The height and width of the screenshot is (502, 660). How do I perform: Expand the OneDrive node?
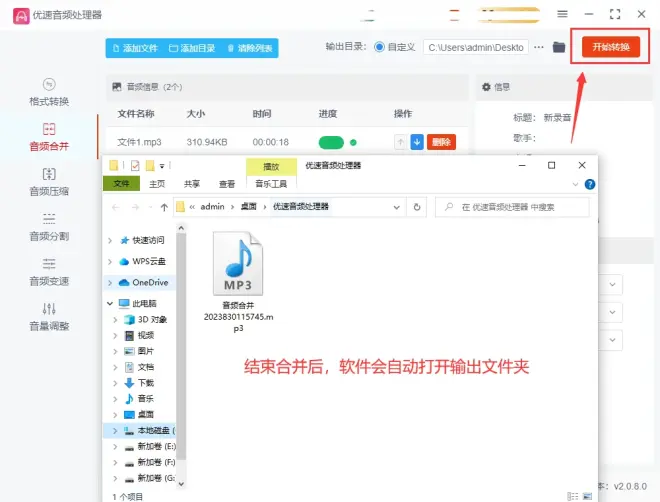110,283
